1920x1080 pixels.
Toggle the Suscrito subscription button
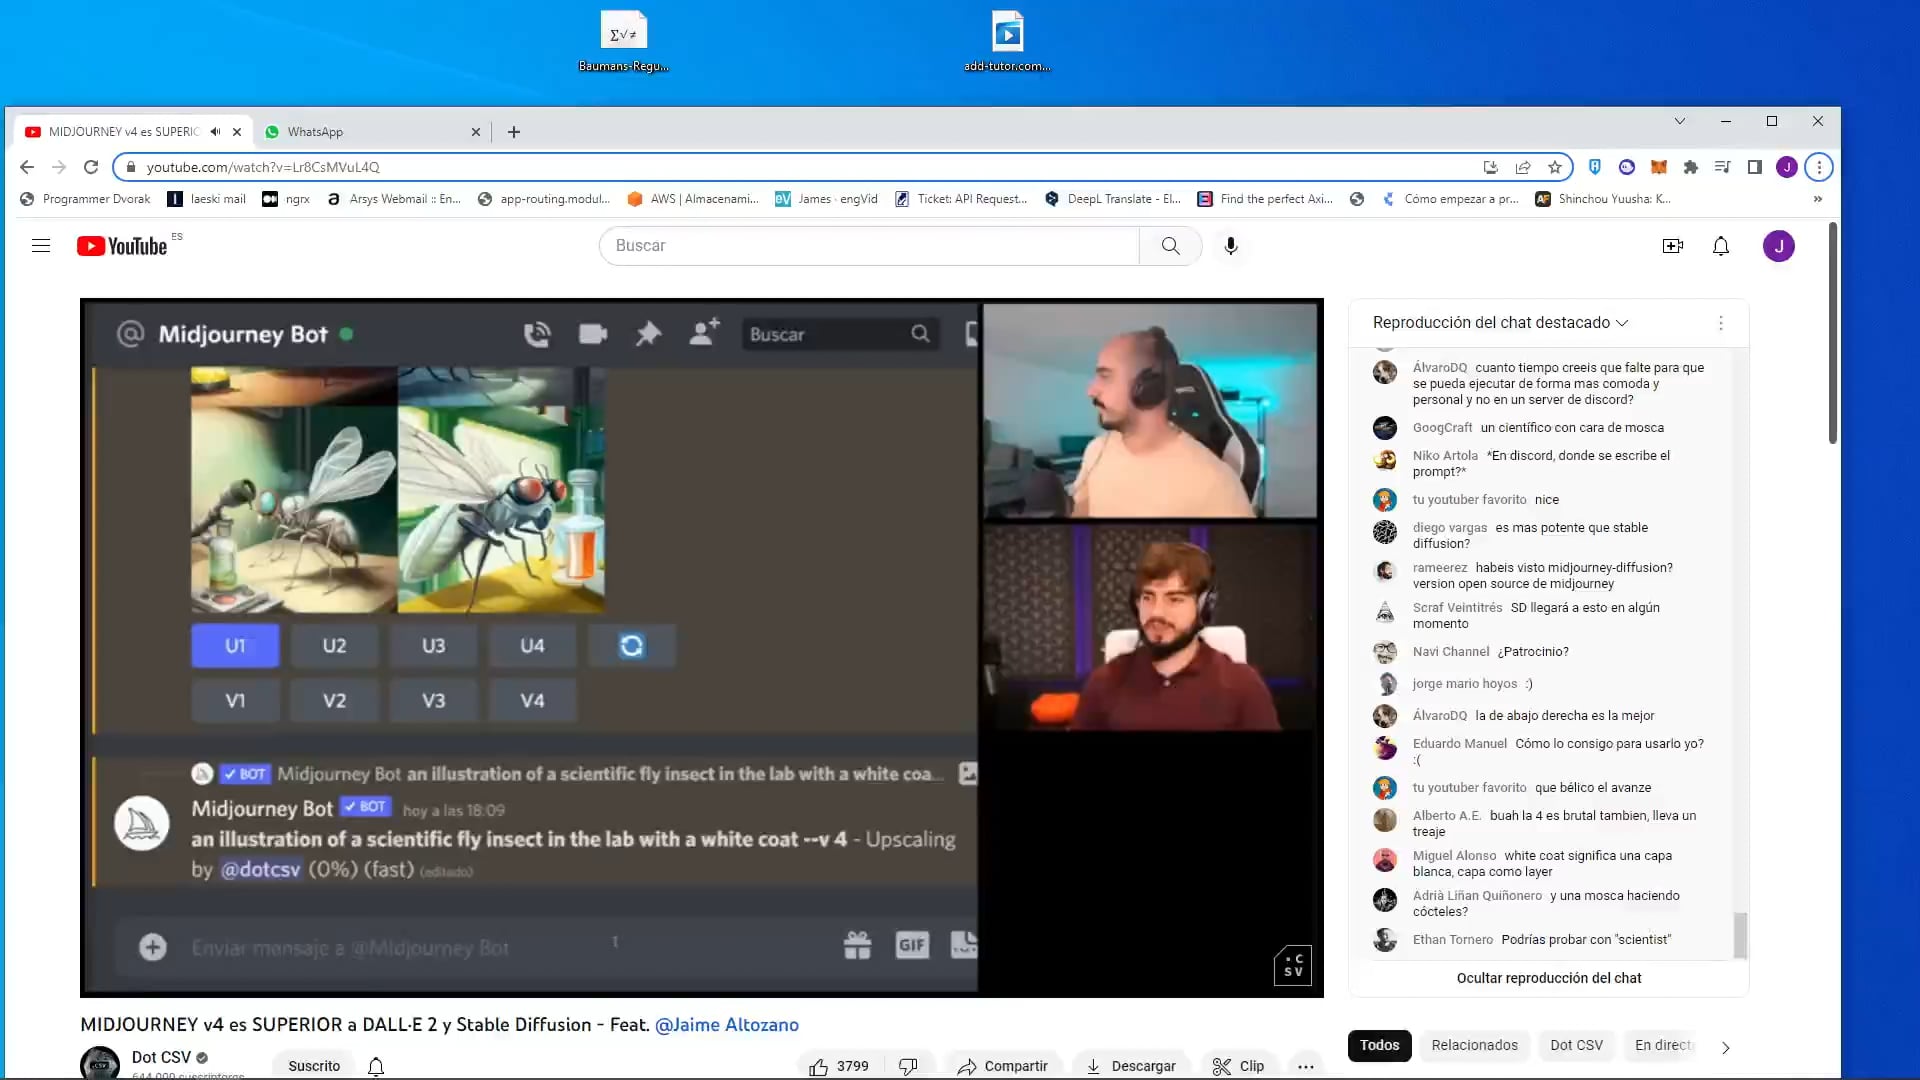point(314,1066)
